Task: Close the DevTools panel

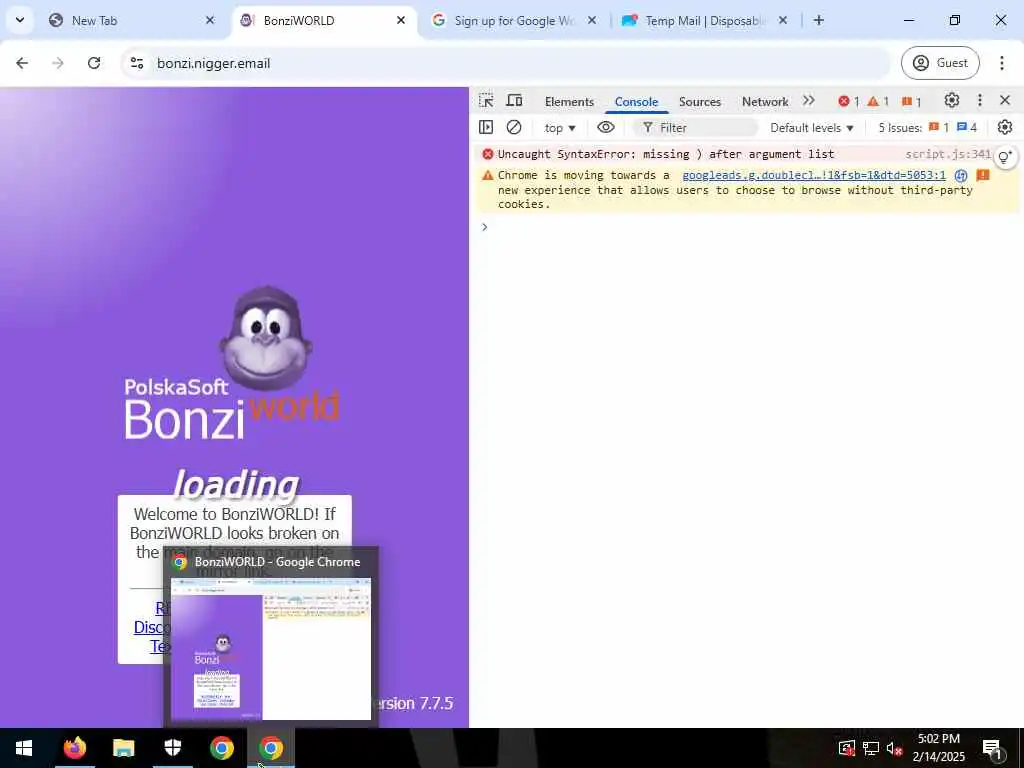Action: tap(1005, 101)
